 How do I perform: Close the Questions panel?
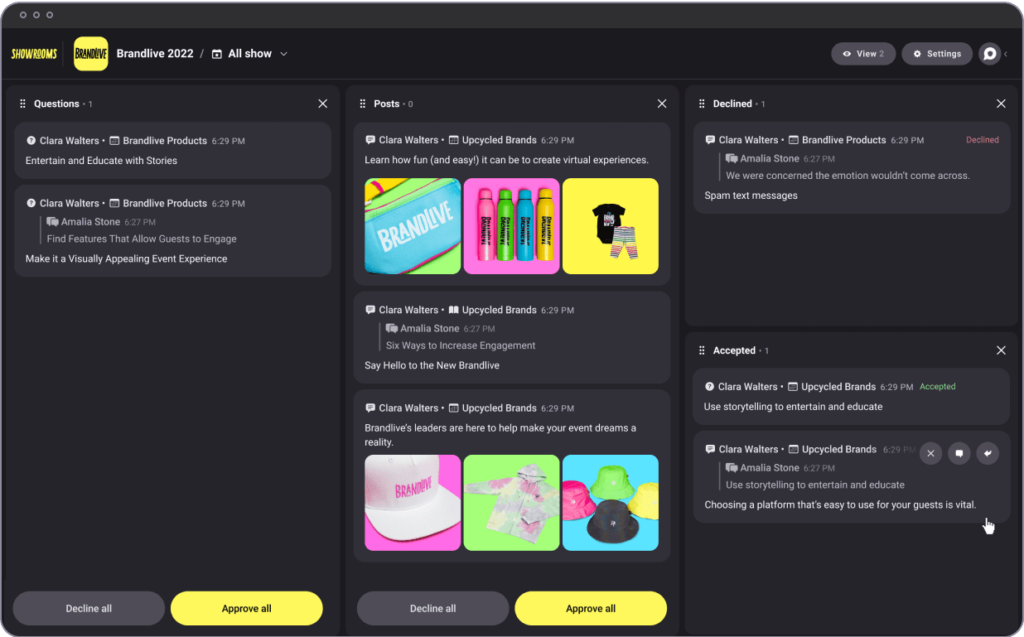pyautogui.click(x=323, y=104)
